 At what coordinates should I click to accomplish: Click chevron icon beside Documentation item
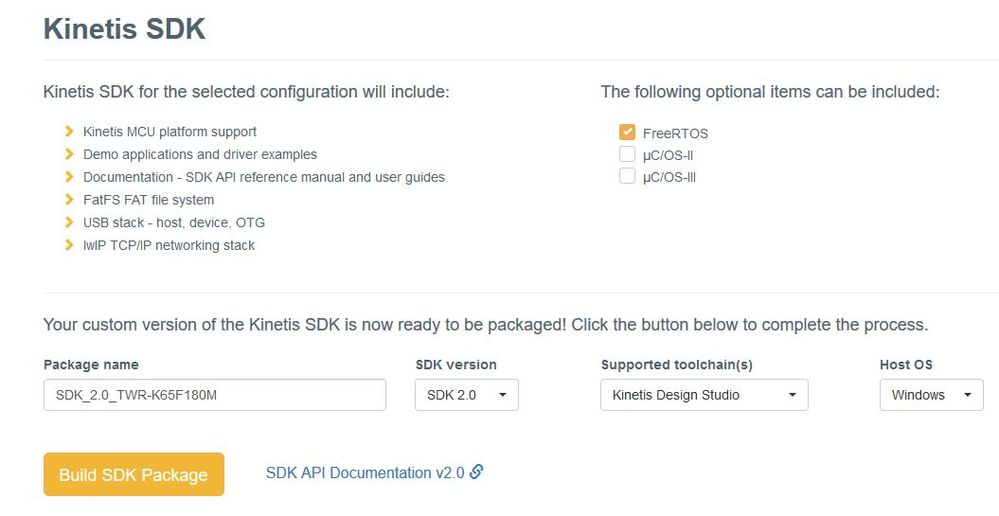pos(69,177)
